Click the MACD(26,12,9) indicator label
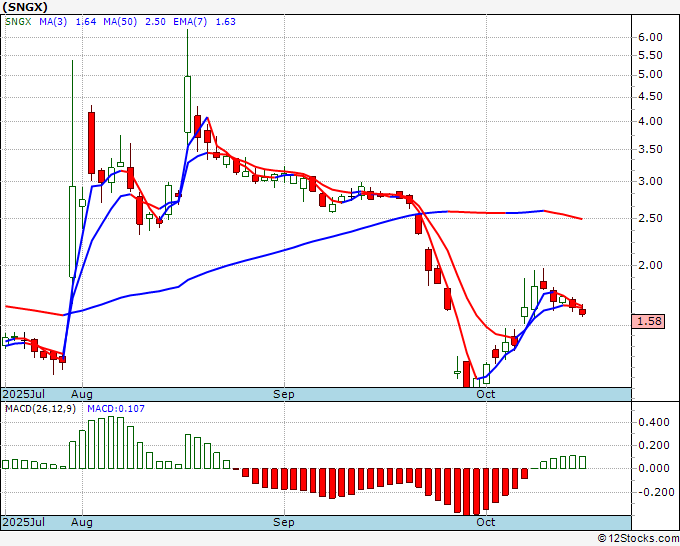 (x=40, y=409)
